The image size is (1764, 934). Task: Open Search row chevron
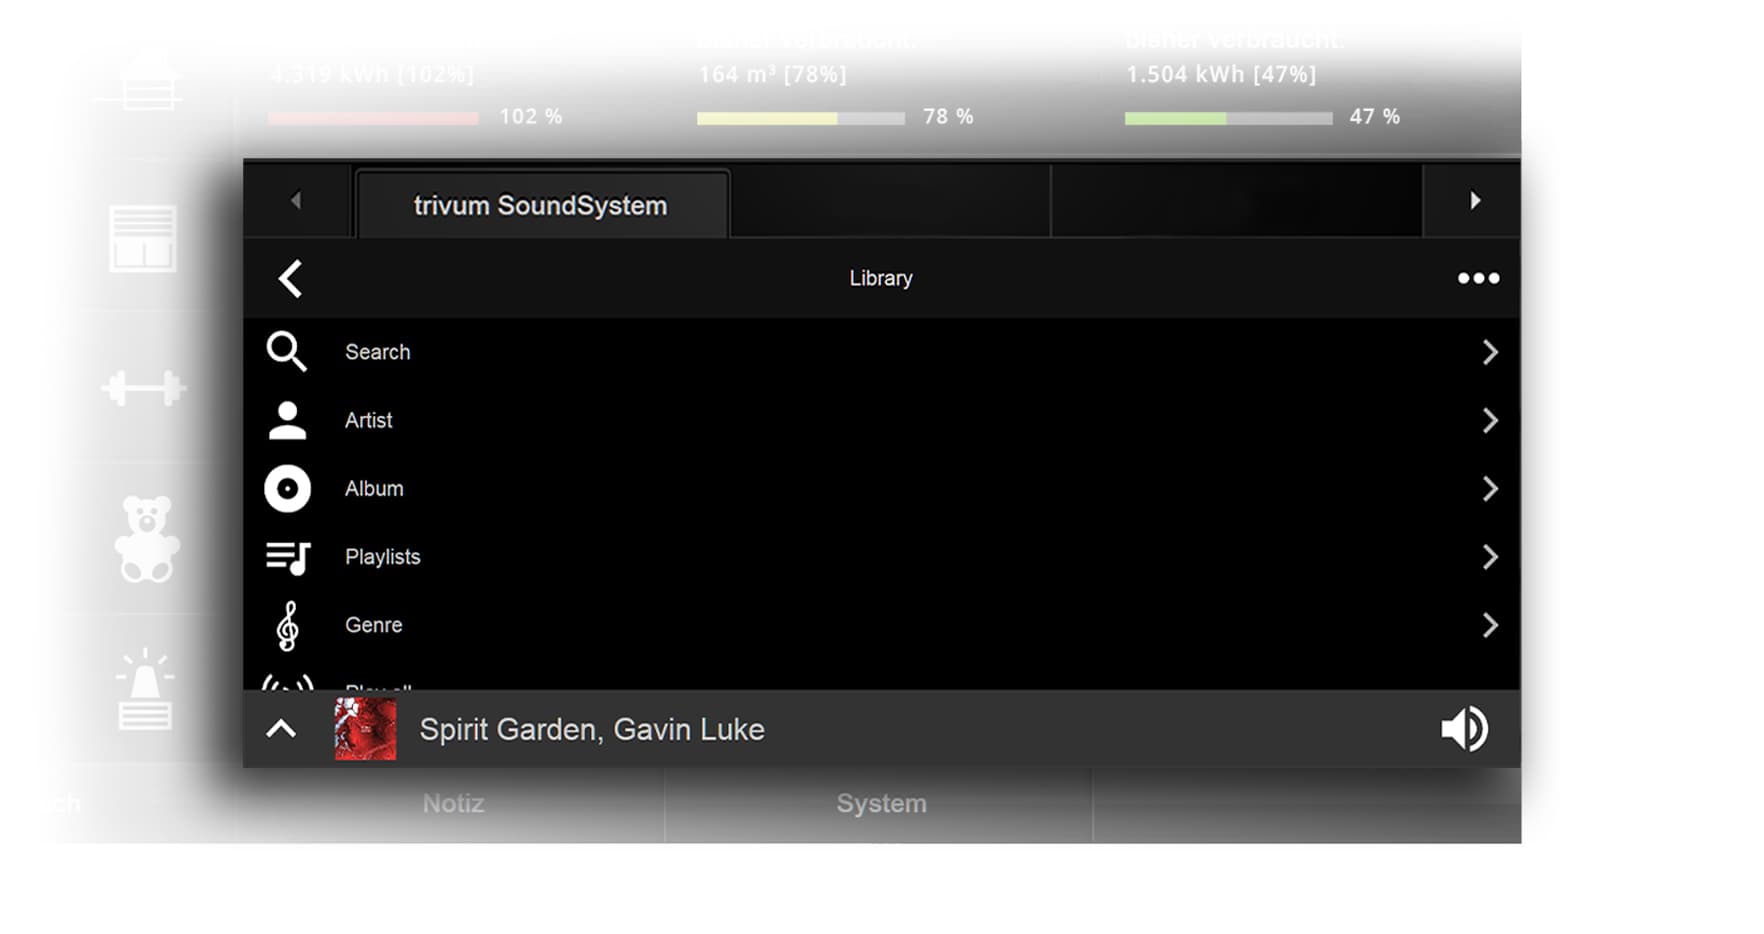(1490, 352)
